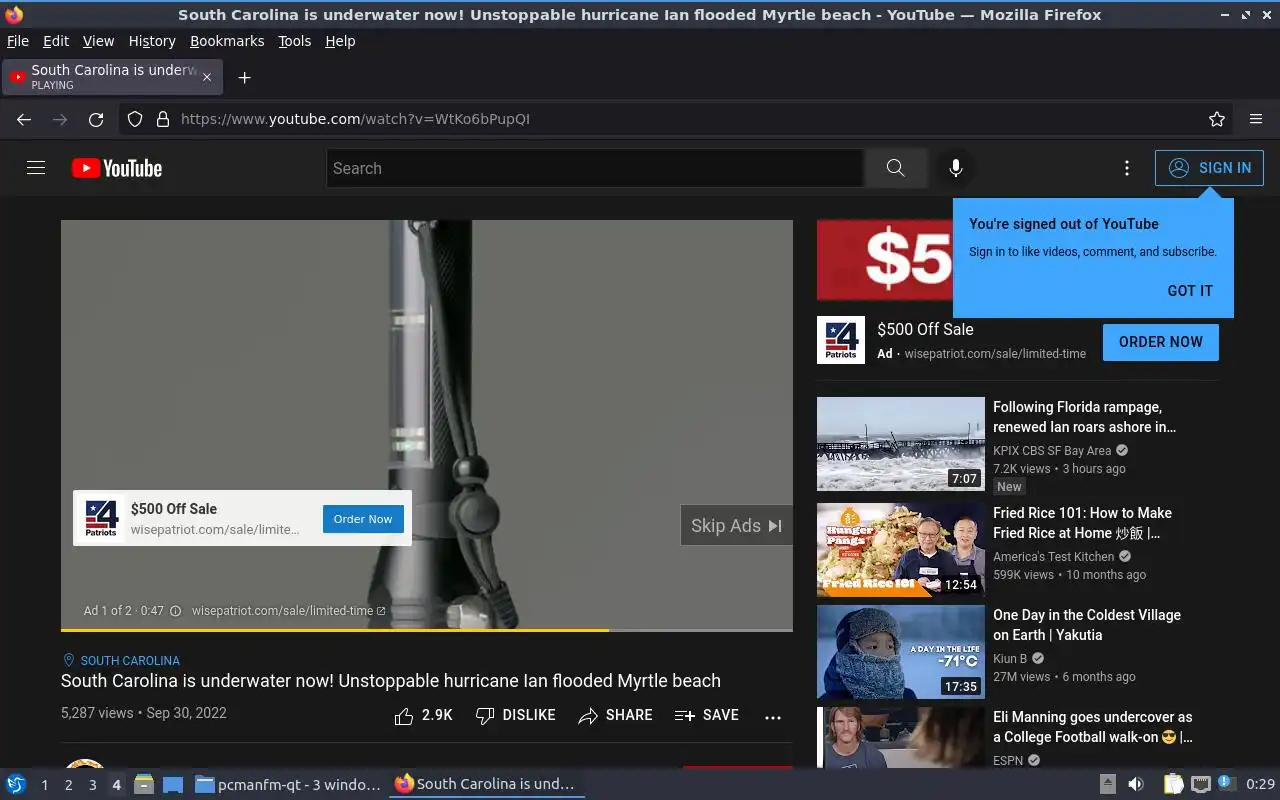
Task: Open Eli Manning goes undercover video title
Action: [x=1093, y=727]
